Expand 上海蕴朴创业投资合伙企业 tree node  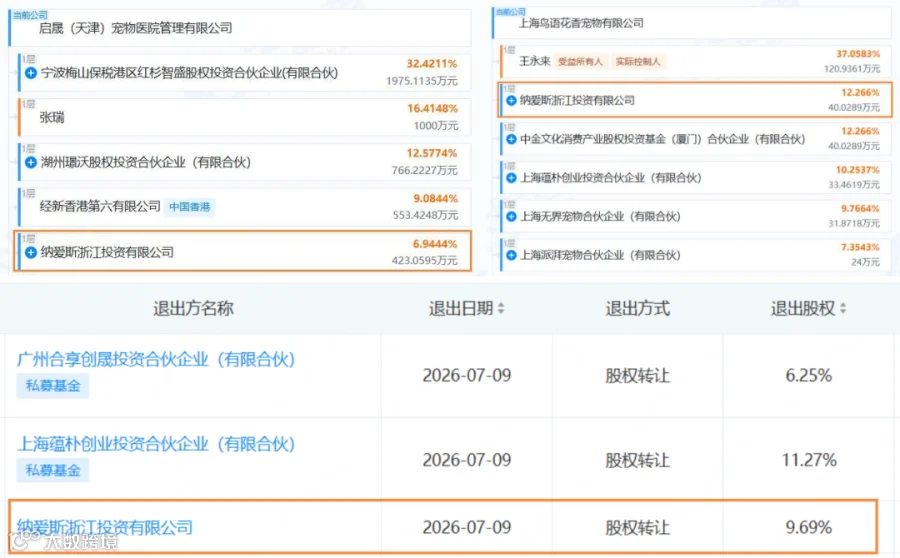click(x=511, y=178)
